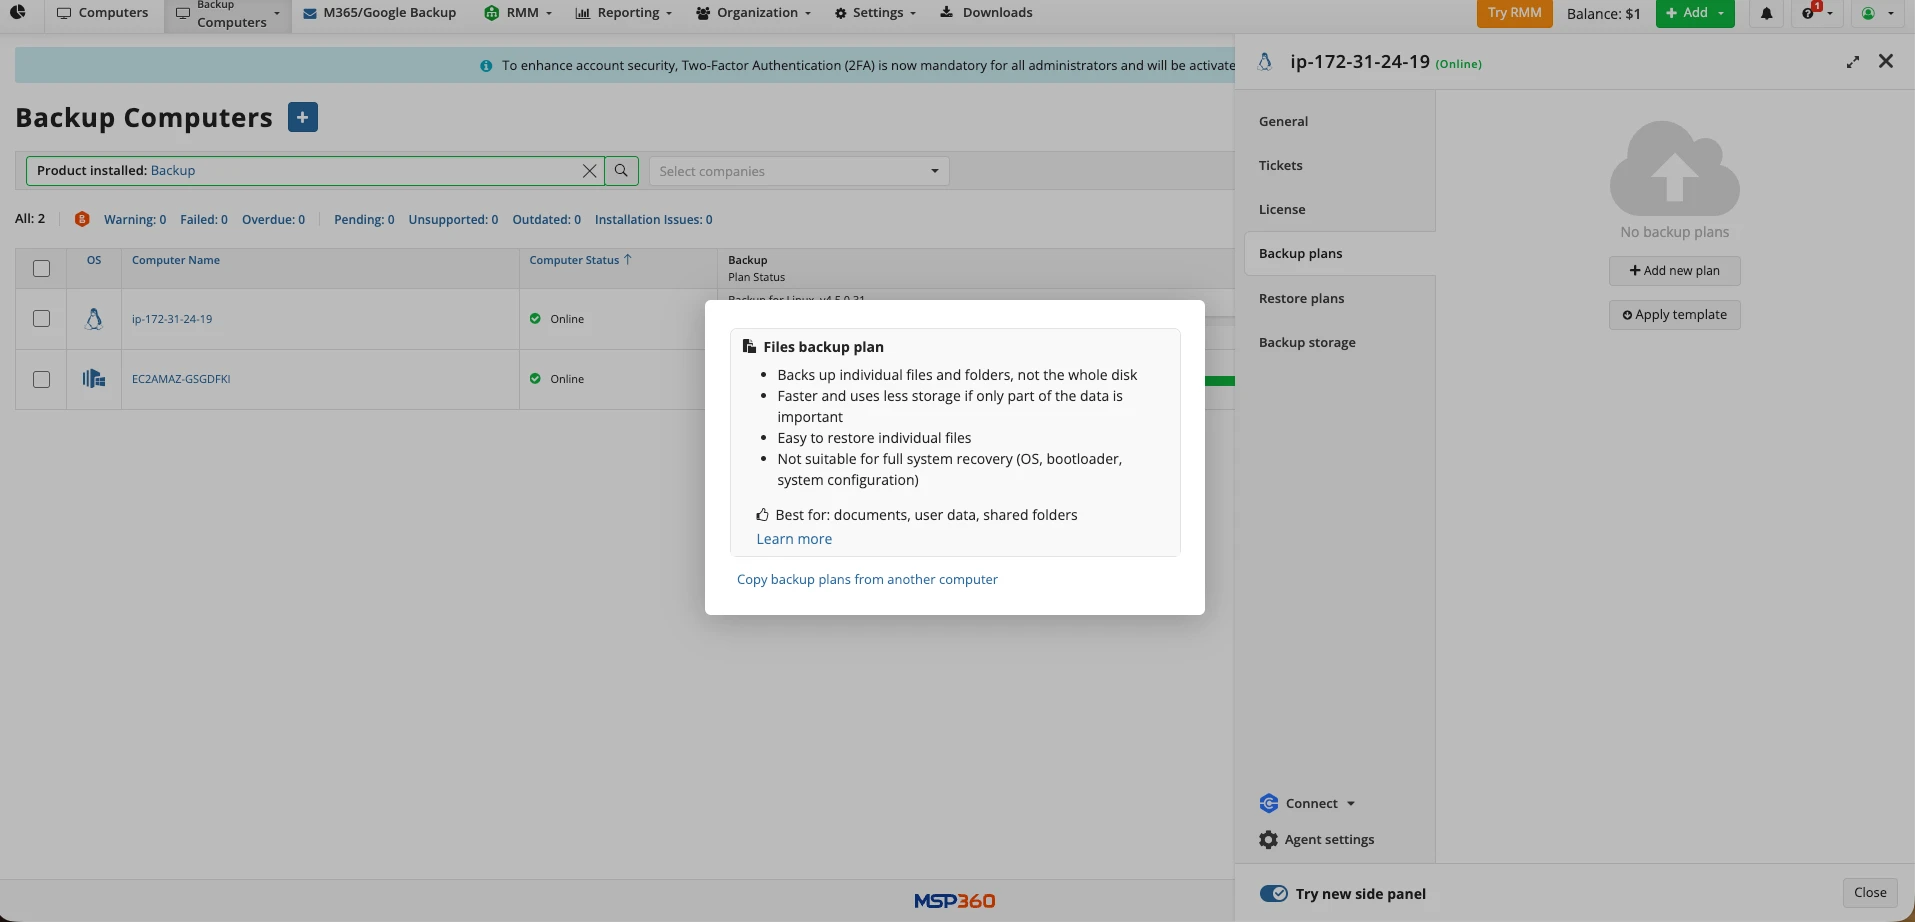
Task: Open the help menu with red badge
Action: tap(1817, 13)
